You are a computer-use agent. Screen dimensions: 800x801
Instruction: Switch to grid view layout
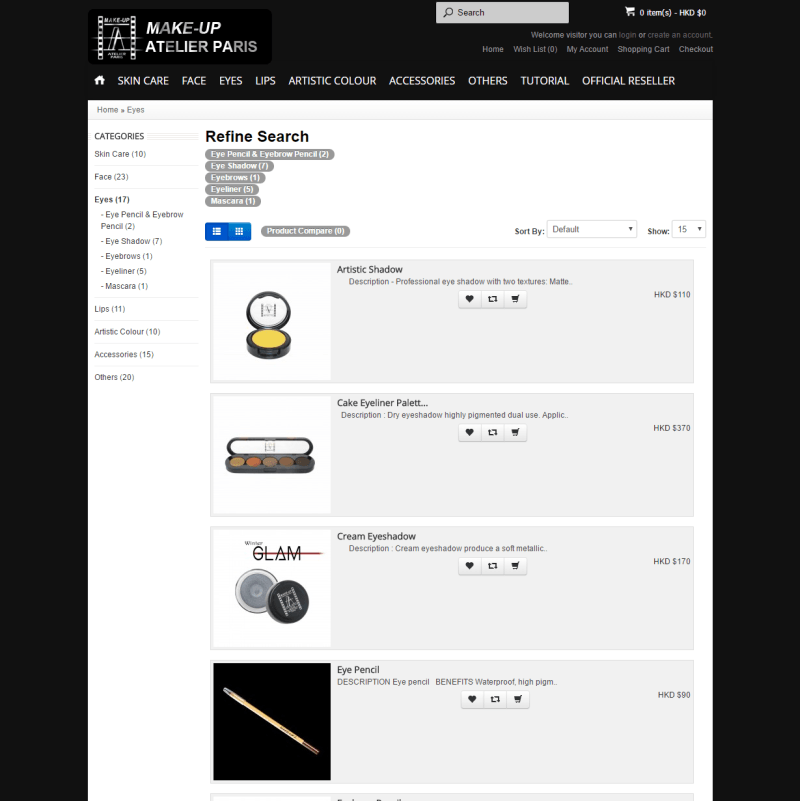click(240, 231)
